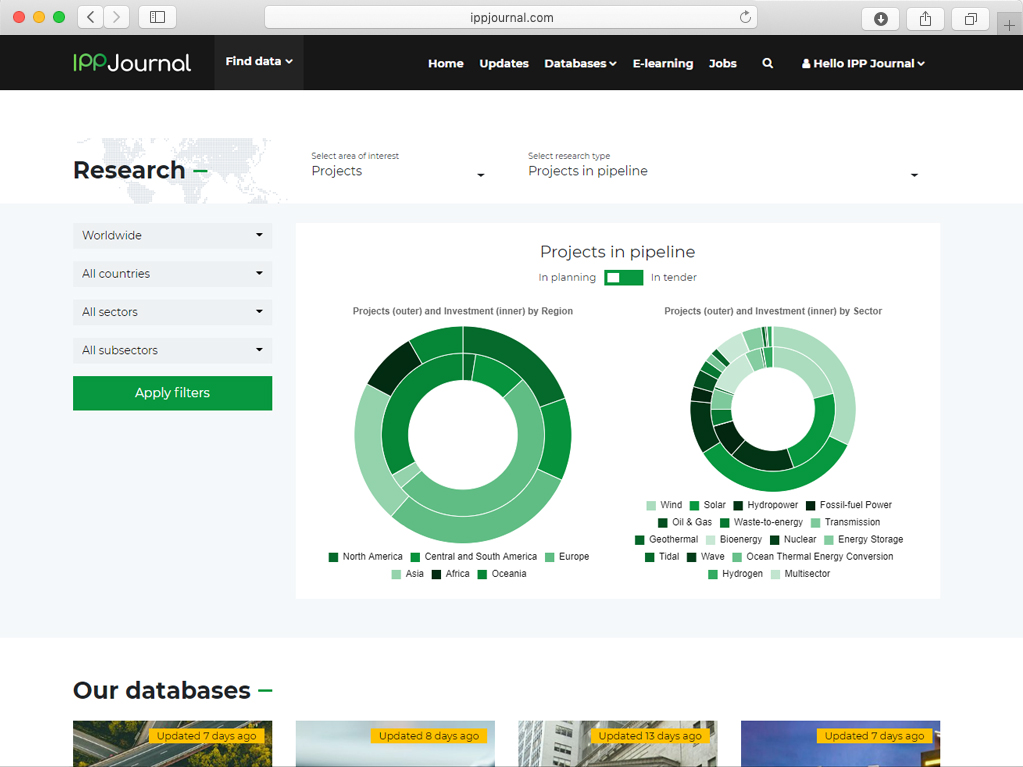Show all tabs overview icon
This screenshot has height=767, width=1023.
coord(970,18)
